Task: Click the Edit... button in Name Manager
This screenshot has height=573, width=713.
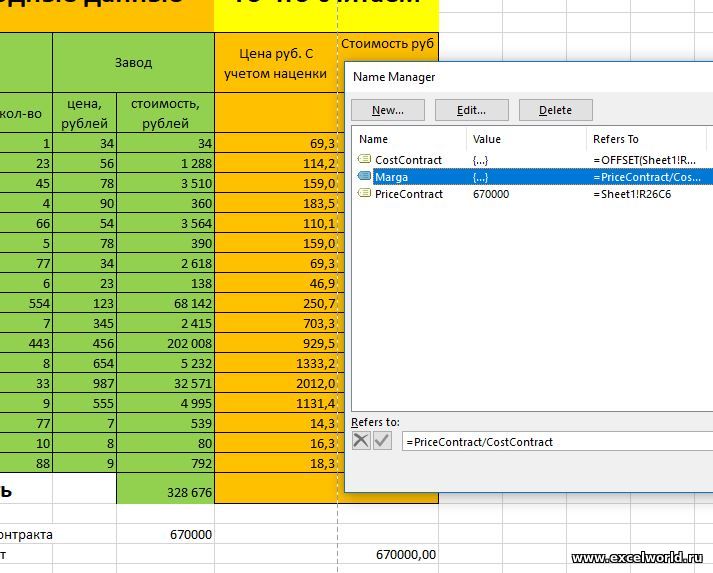Action: point(472,110)
